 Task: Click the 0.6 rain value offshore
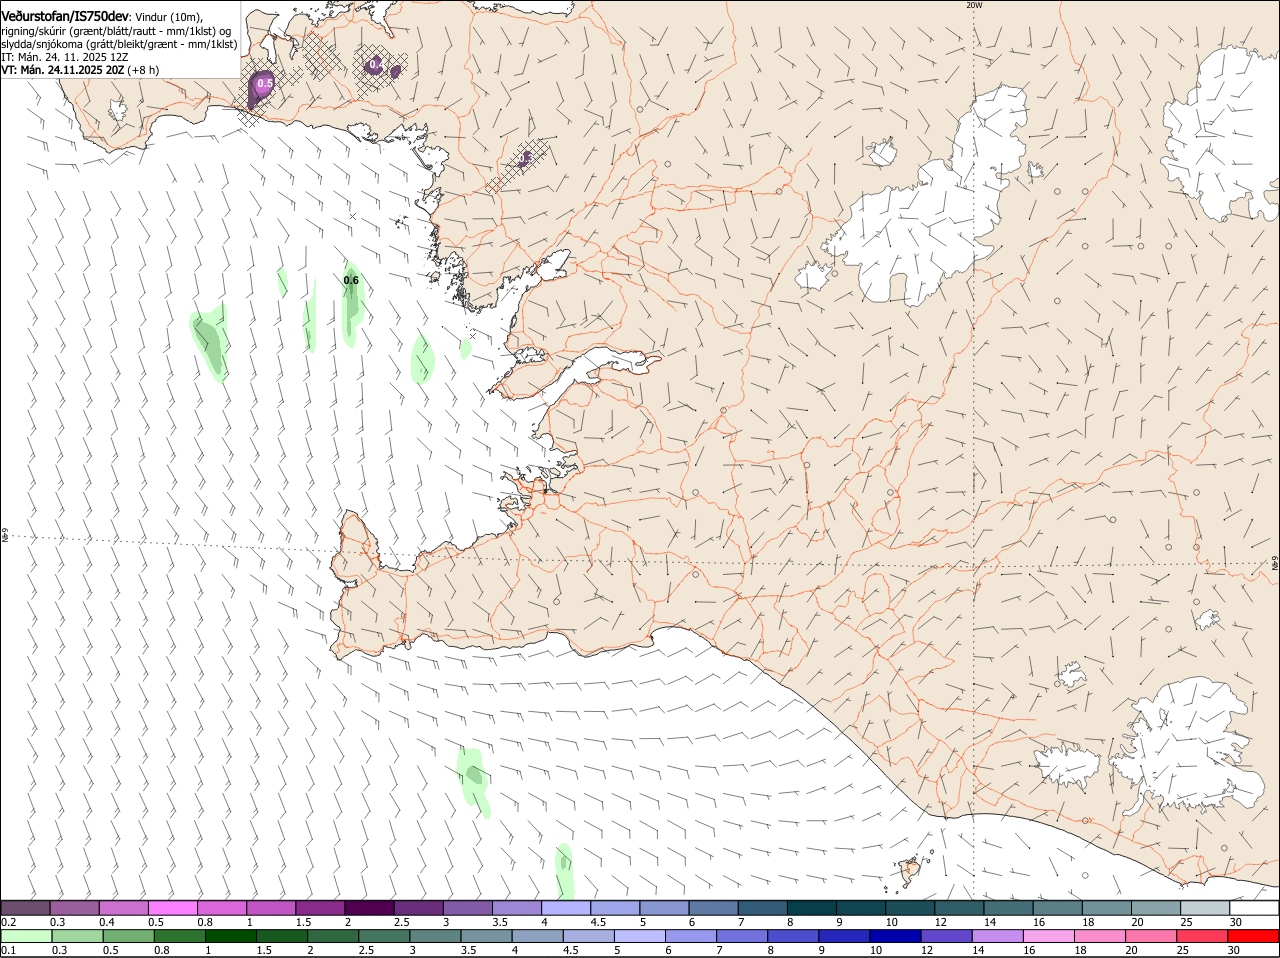pyautogui.click(x=351, y=281)
